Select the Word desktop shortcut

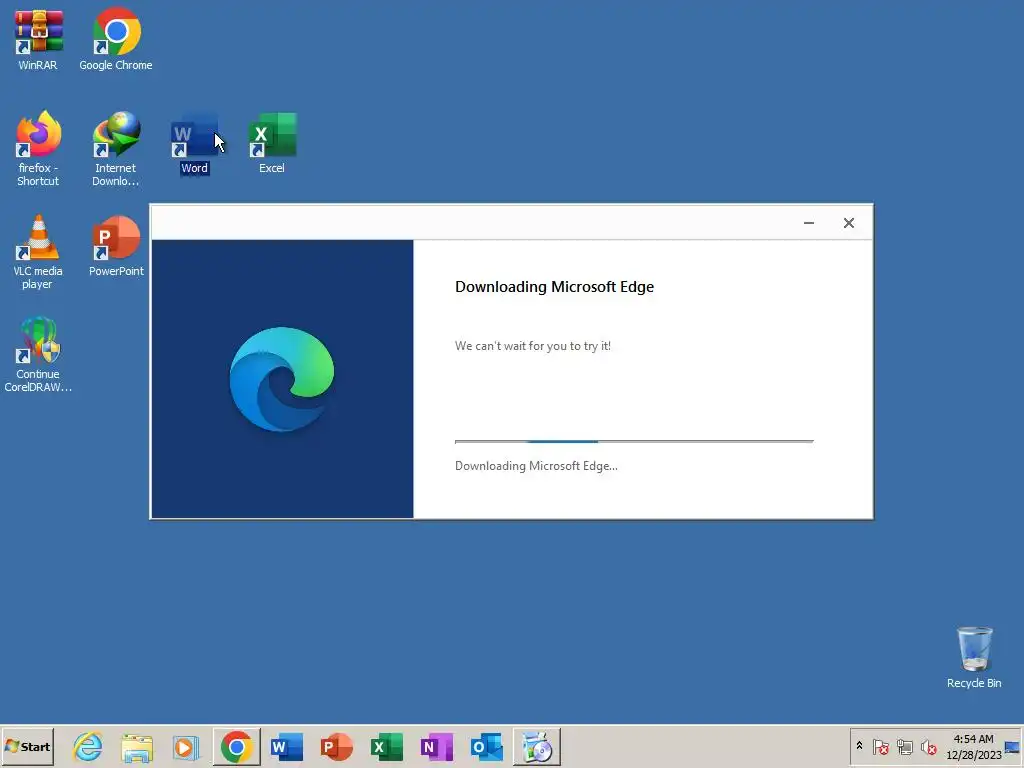coord(194,144)
